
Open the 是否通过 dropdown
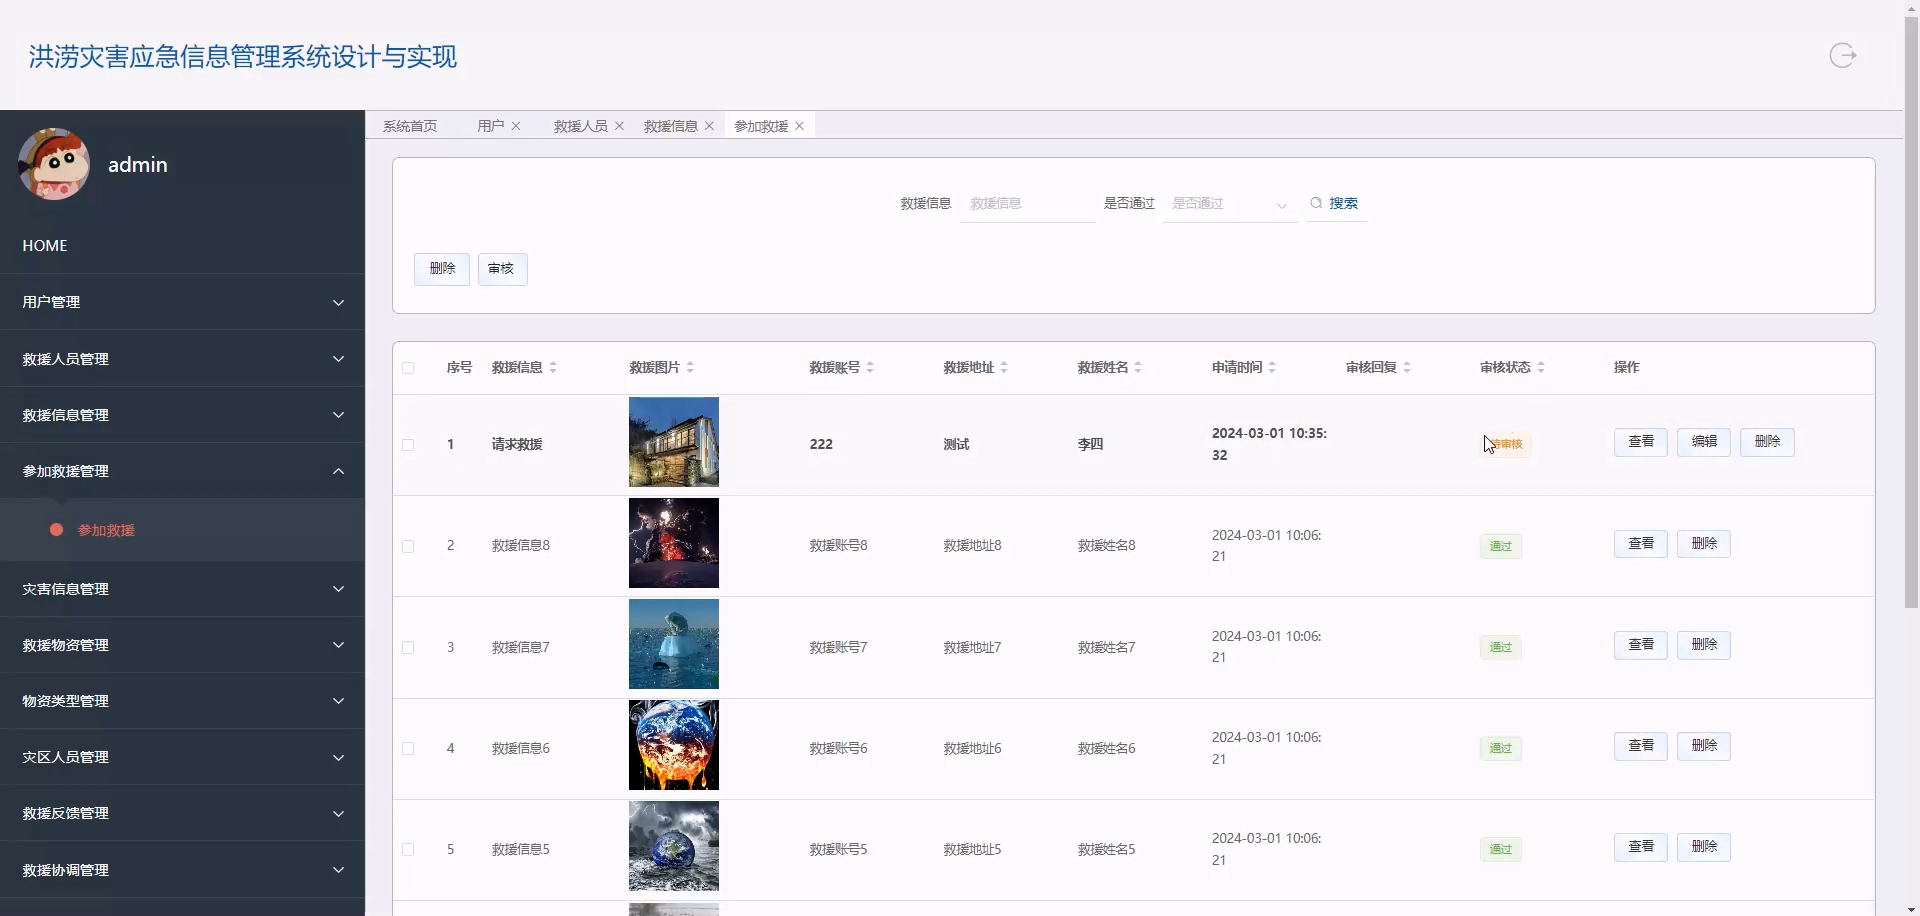[1230, 204]
